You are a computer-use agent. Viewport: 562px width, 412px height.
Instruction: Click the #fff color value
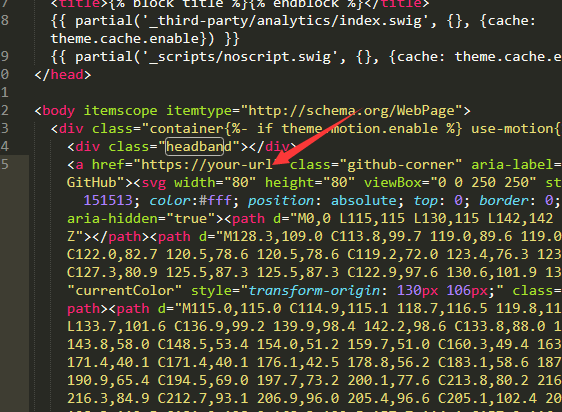click(215, 200)
